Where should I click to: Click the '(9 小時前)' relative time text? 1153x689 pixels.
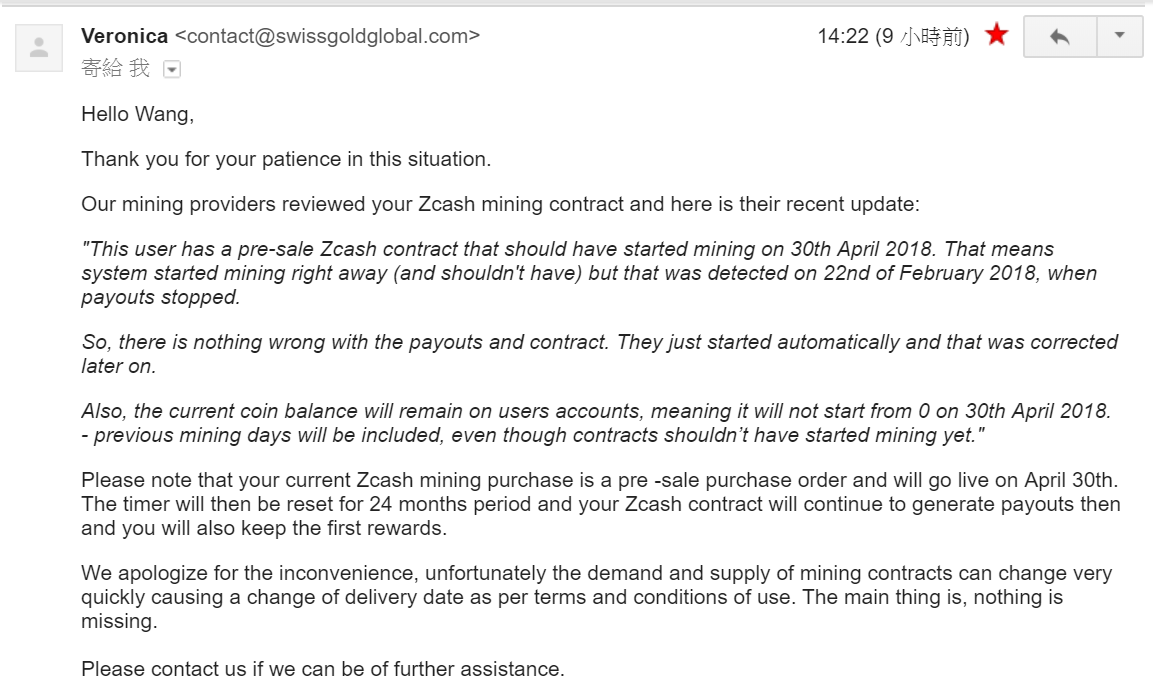(x=922, y=37)
